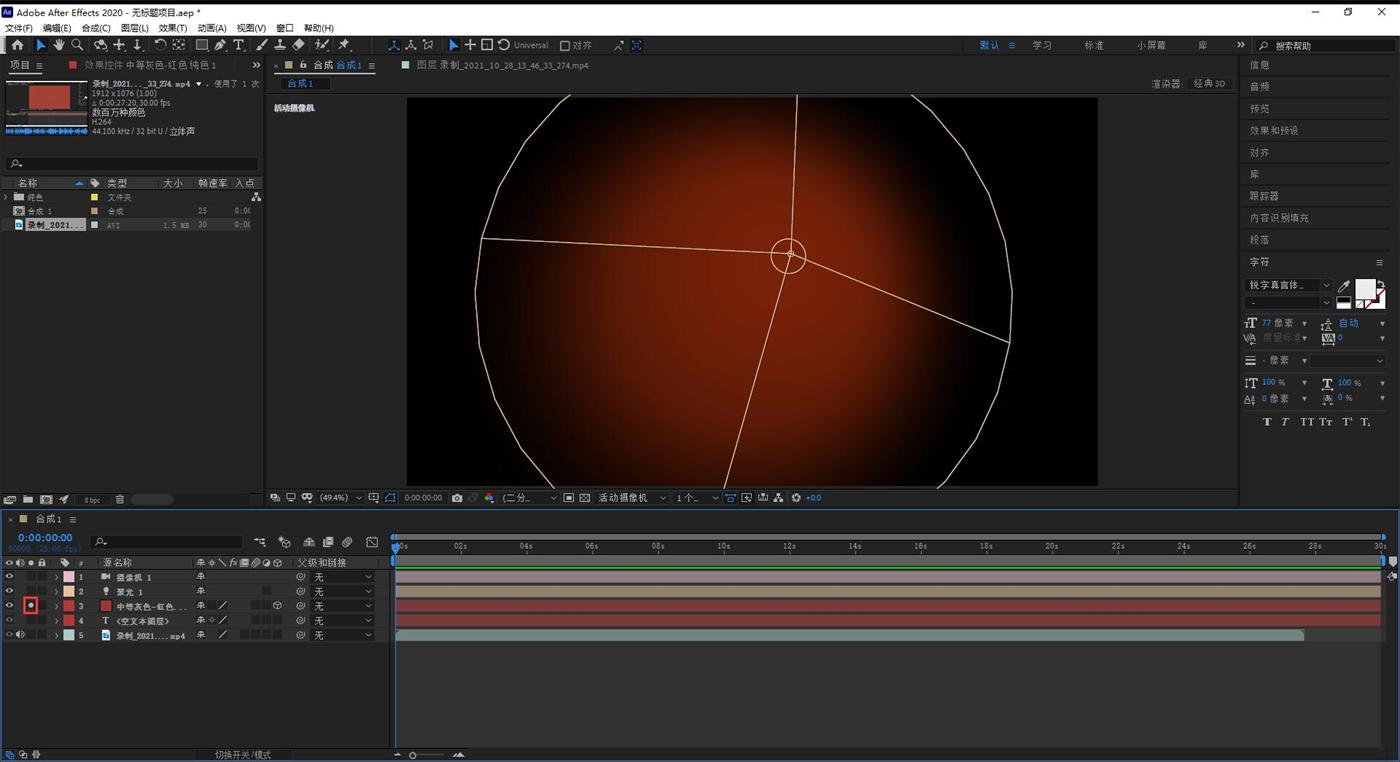
Task: Open the 活动摄像机 view dropdown
Action: tap(630, 498)
